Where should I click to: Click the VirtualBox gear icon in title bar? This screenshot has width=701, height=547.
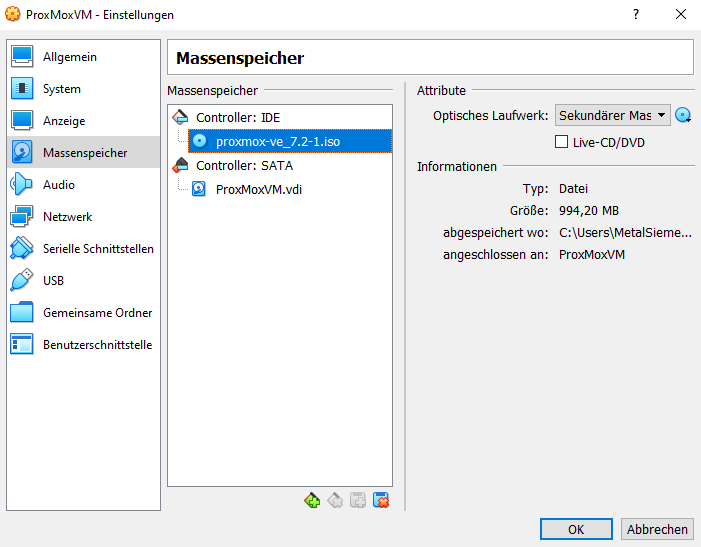(13, 14)
